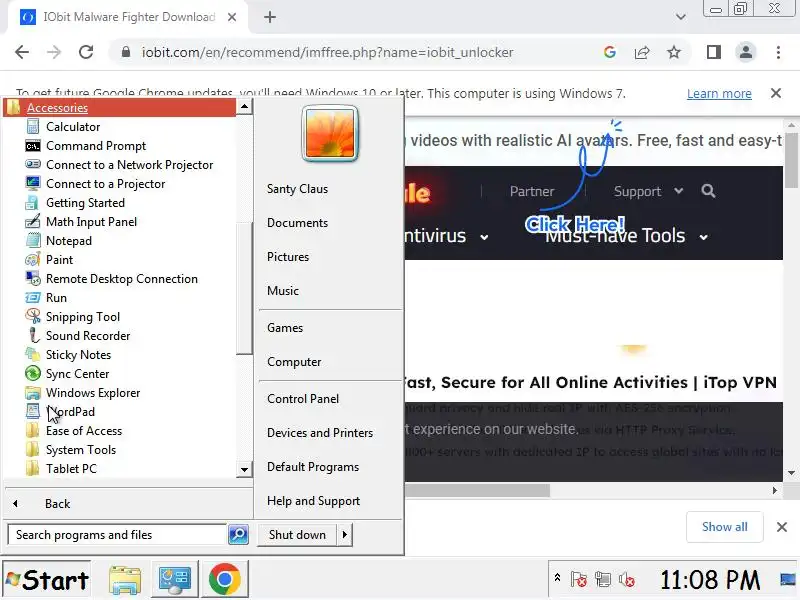Open Control Panel
This screenshot has width=800, height=600.
click(x=303, y=399)
